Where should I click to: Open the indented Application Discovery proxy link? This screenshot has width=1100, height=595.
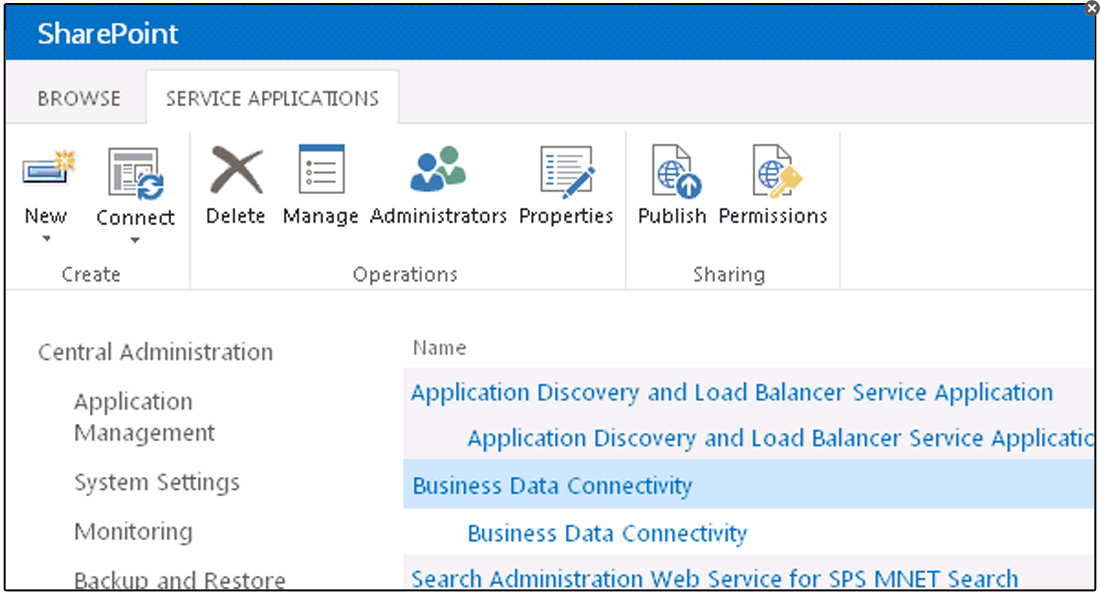click(780, 439)
